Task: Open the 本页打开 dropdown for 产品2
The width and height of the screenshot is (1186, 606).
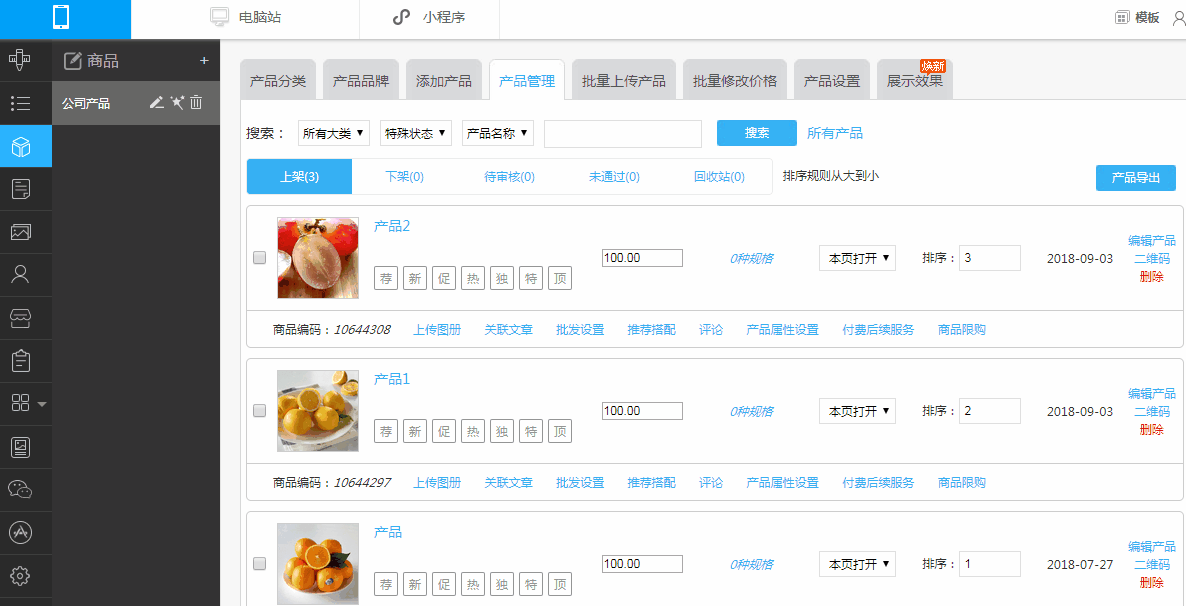Action: (x=857, y=258)
